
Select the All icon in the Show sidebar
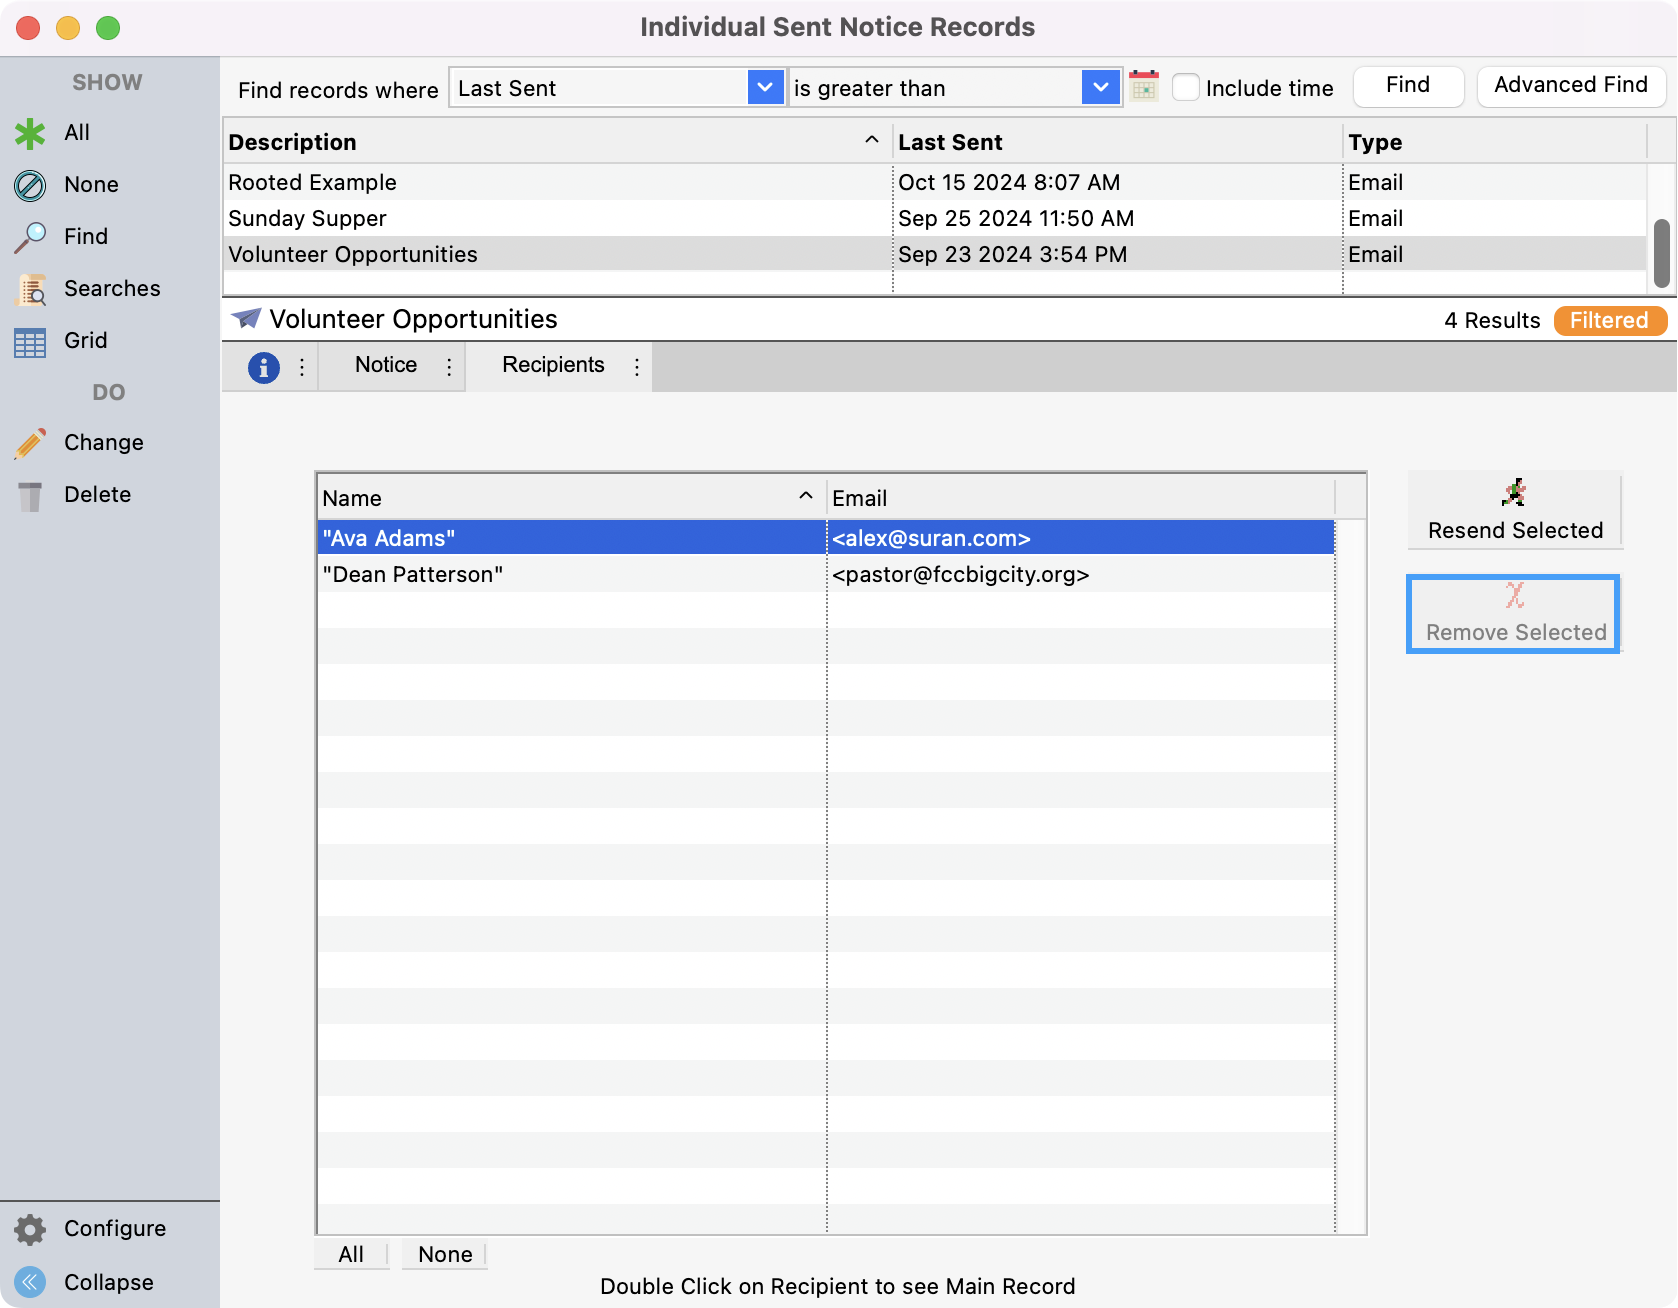(30, 132)
